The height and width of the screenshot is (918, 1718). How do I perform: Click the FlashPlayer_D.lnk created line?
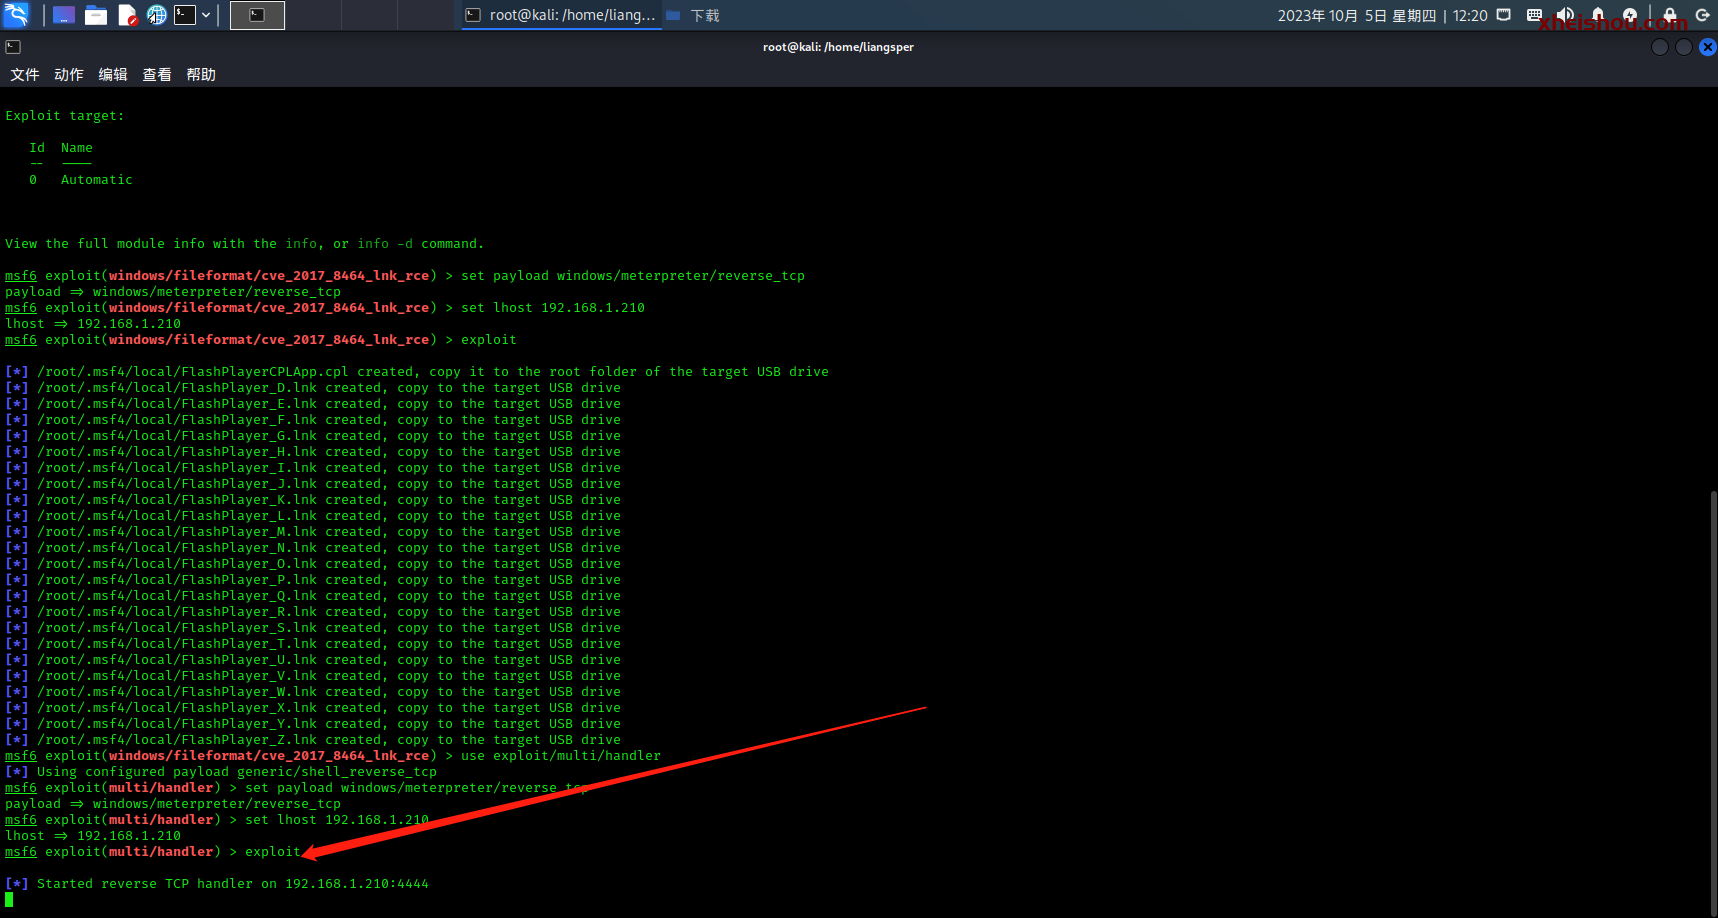click(313, 388)
